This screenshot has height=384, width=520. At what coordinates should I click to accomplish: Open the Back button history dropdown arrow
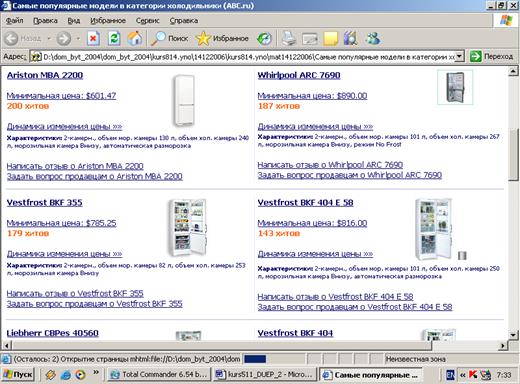click(x=49, y=39)
